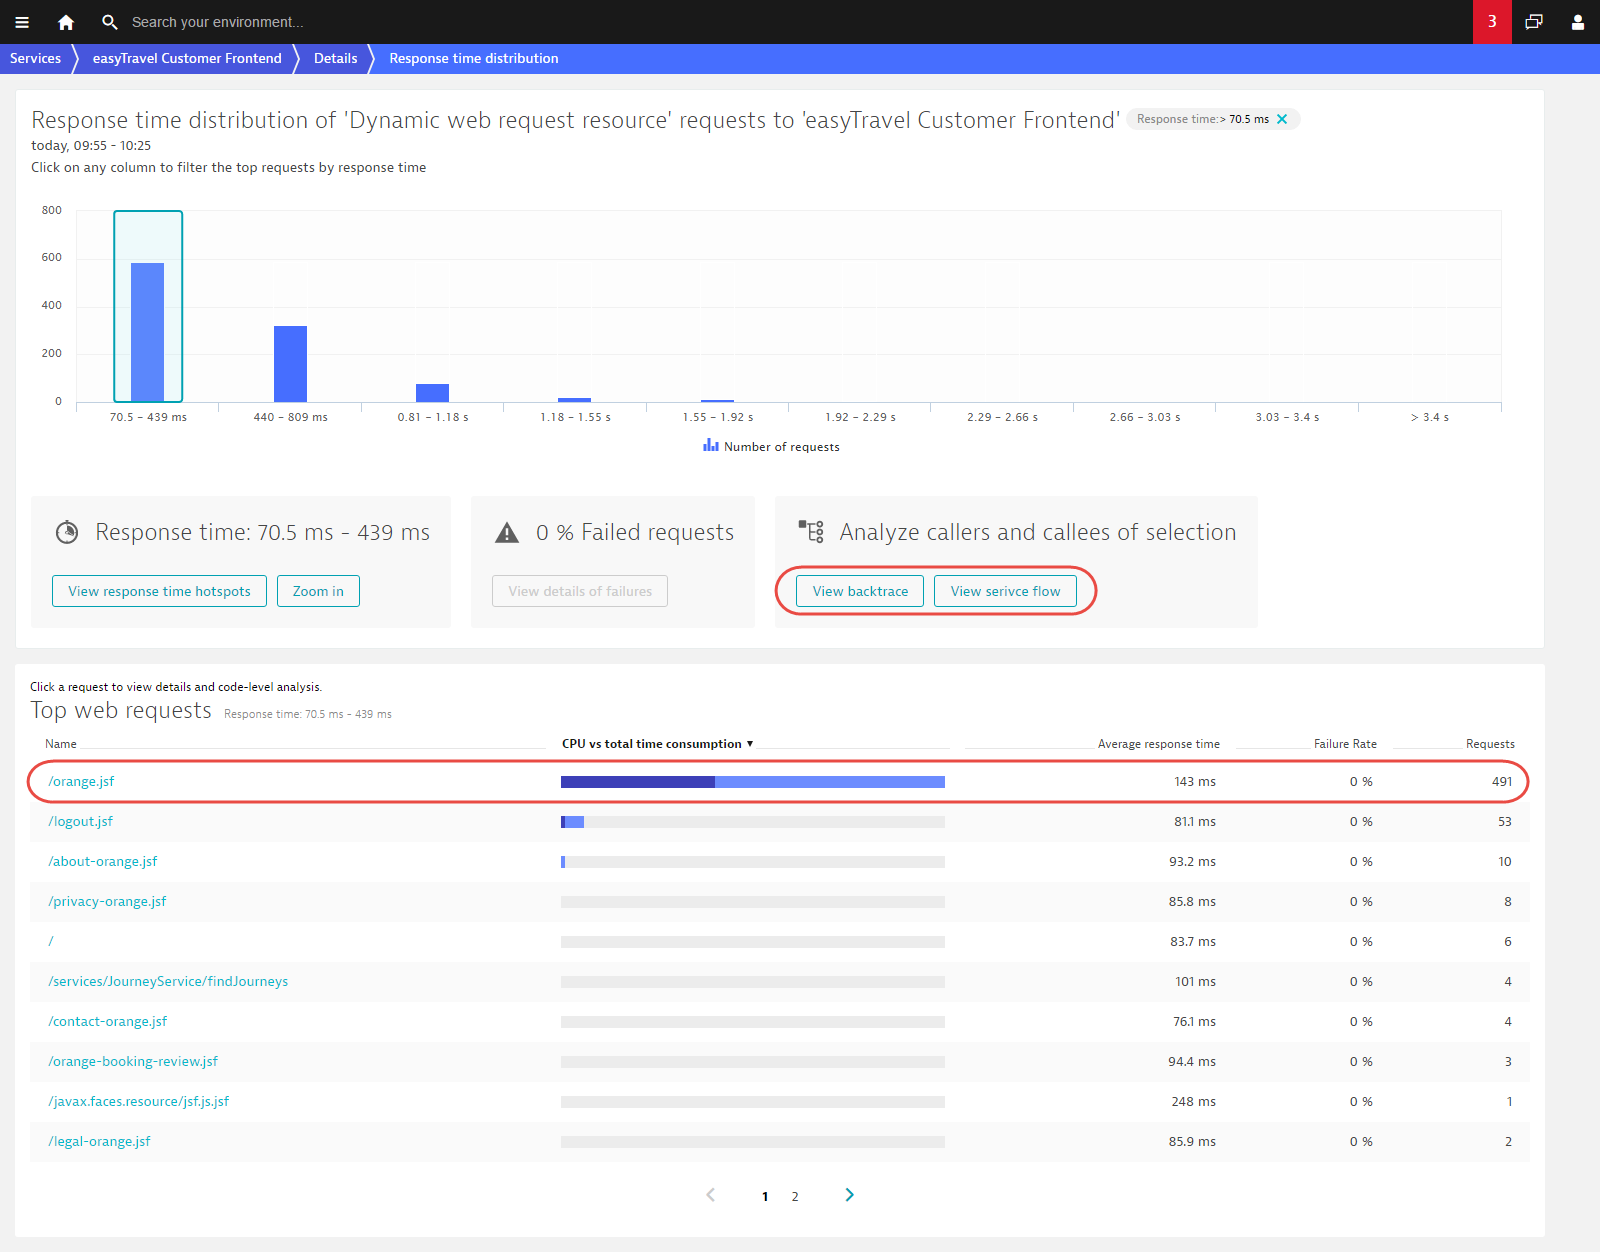
Task: Go back to Details breadcrumb
Action: click(335, 58)
